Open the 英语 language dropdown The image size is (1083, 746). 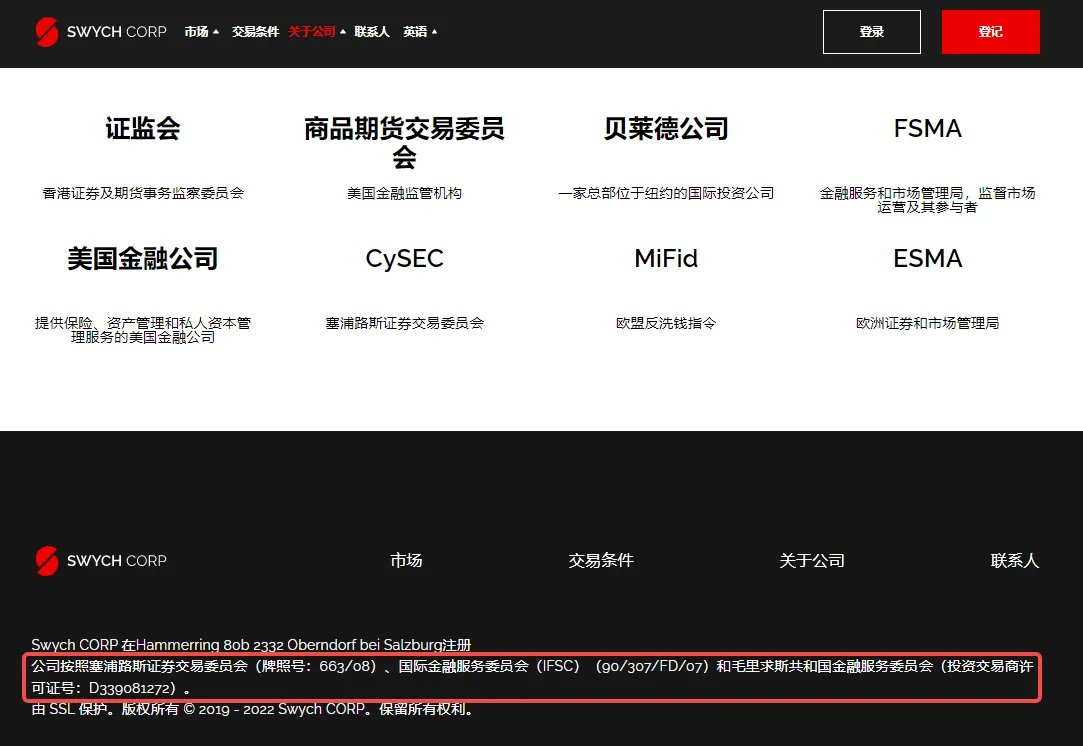click(x=420, y=32)
